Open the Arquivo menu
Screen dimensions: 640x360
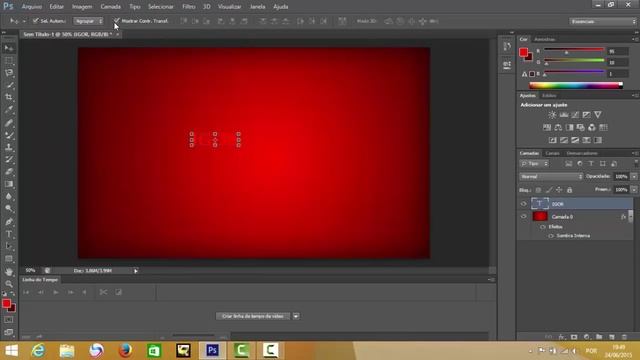pos(32,7)
